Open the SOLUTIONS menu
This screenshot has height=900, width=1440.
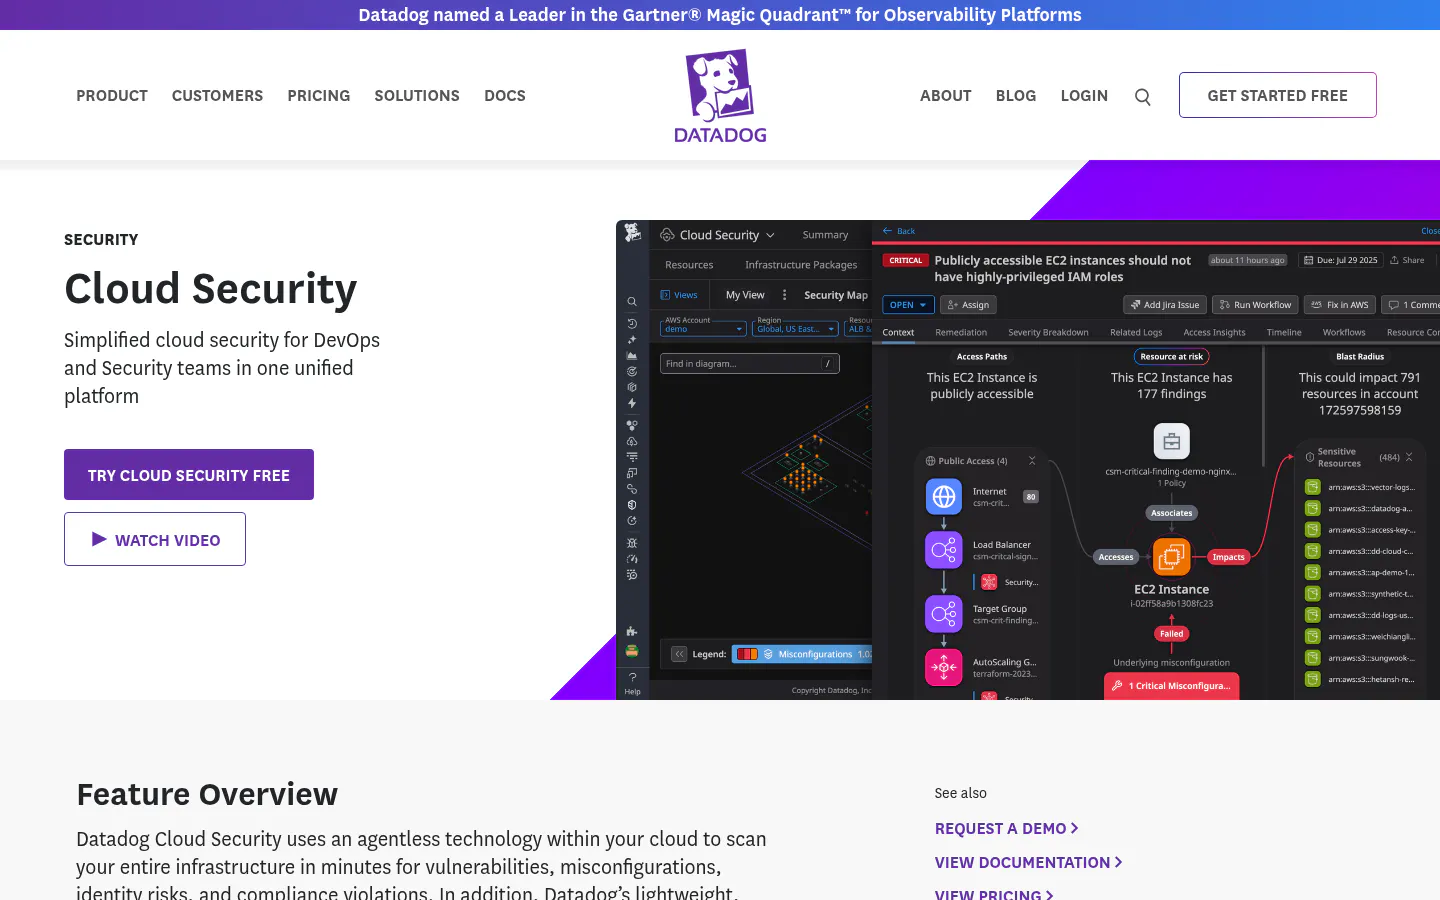point(417,96)
